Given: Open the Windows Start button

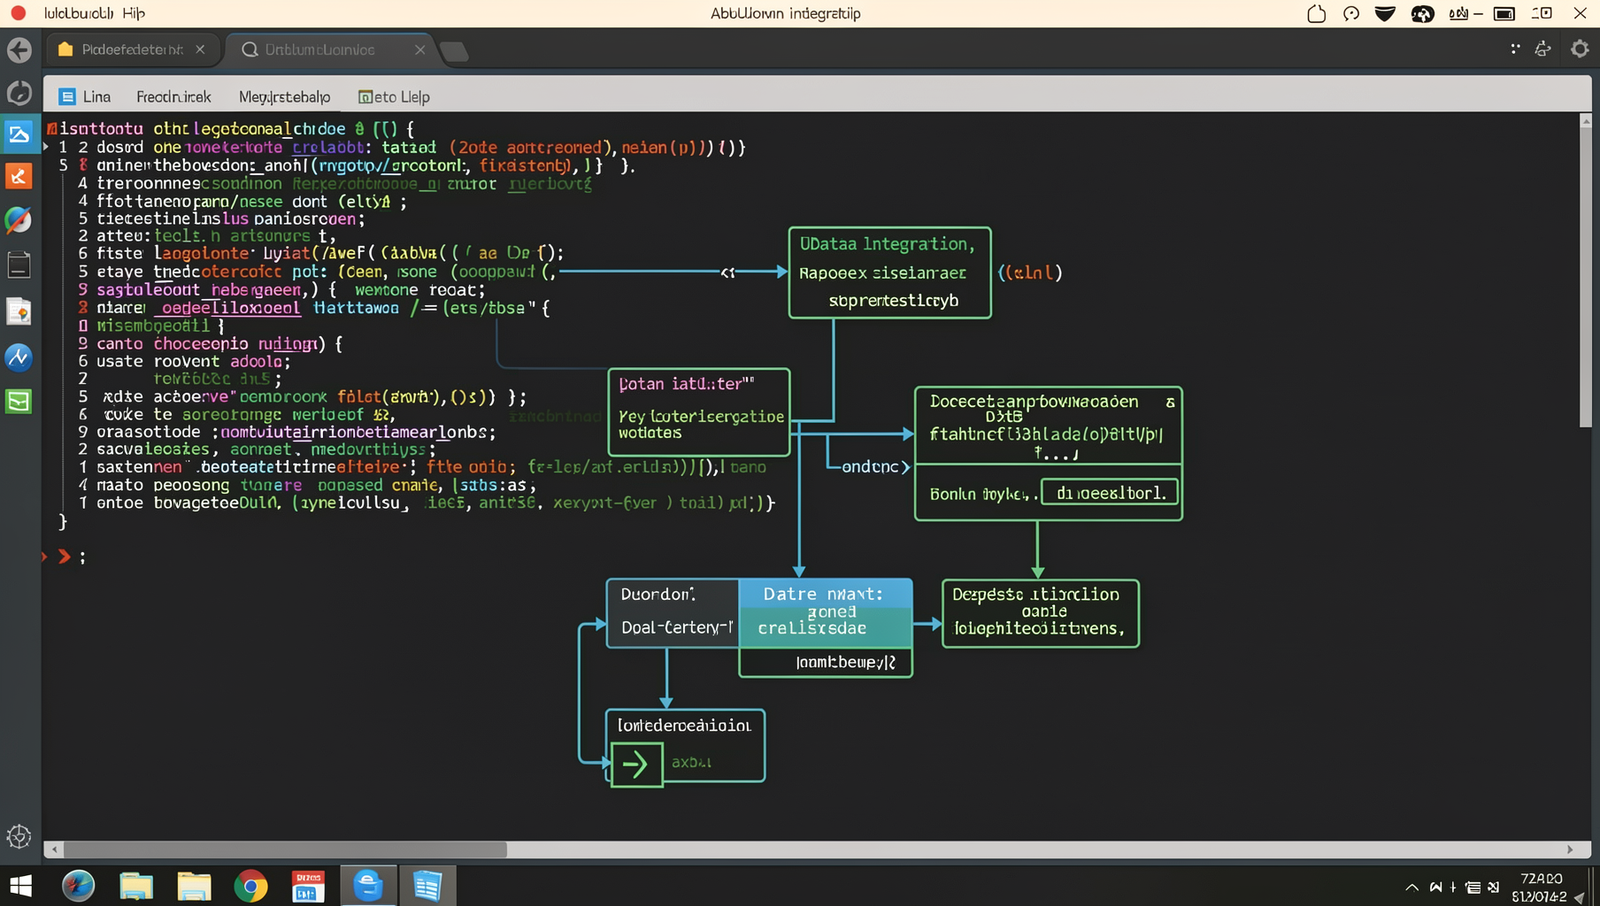Looking at the screenshot, I should point(20,886).
